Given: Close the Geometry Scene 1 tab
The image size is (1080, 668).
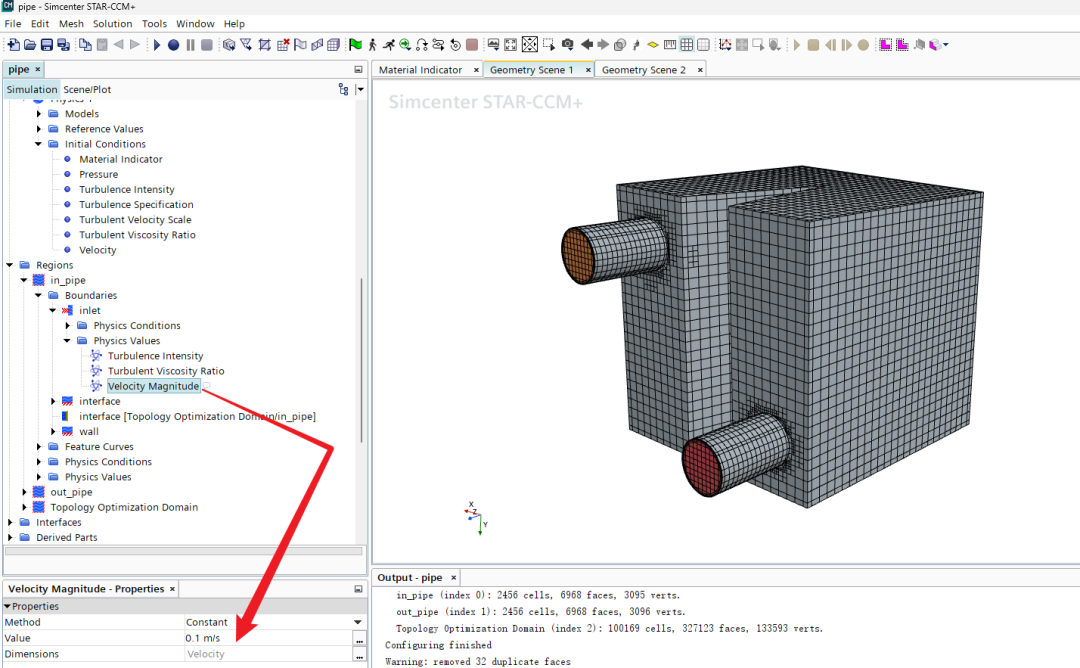Looking at the screenshot, I should coord(588,70).
